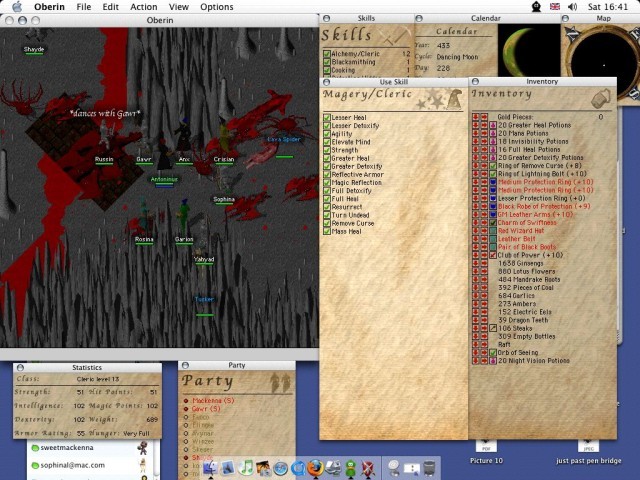Click the down arrow beside Ginsengs
Image resolution: width=640 pixels, height=480 pixels.
click(x=476, y=263)
